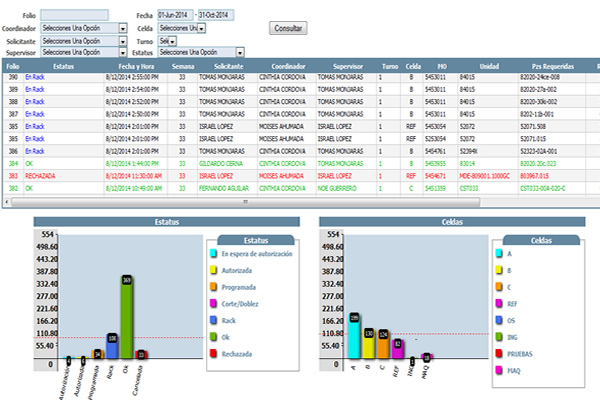
Task: Click the horizontal scrollbar below the table
Action: pos(300,197)
